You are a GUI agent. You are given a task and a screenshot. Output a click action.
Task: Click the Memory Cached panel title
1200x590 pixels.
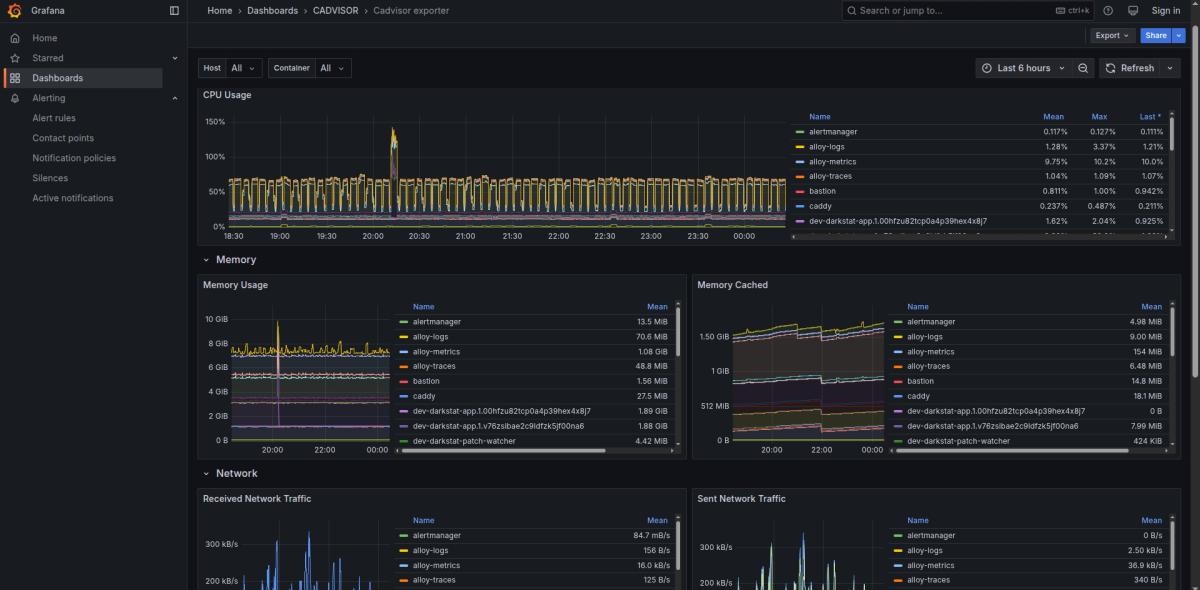[x=732, y=285]
